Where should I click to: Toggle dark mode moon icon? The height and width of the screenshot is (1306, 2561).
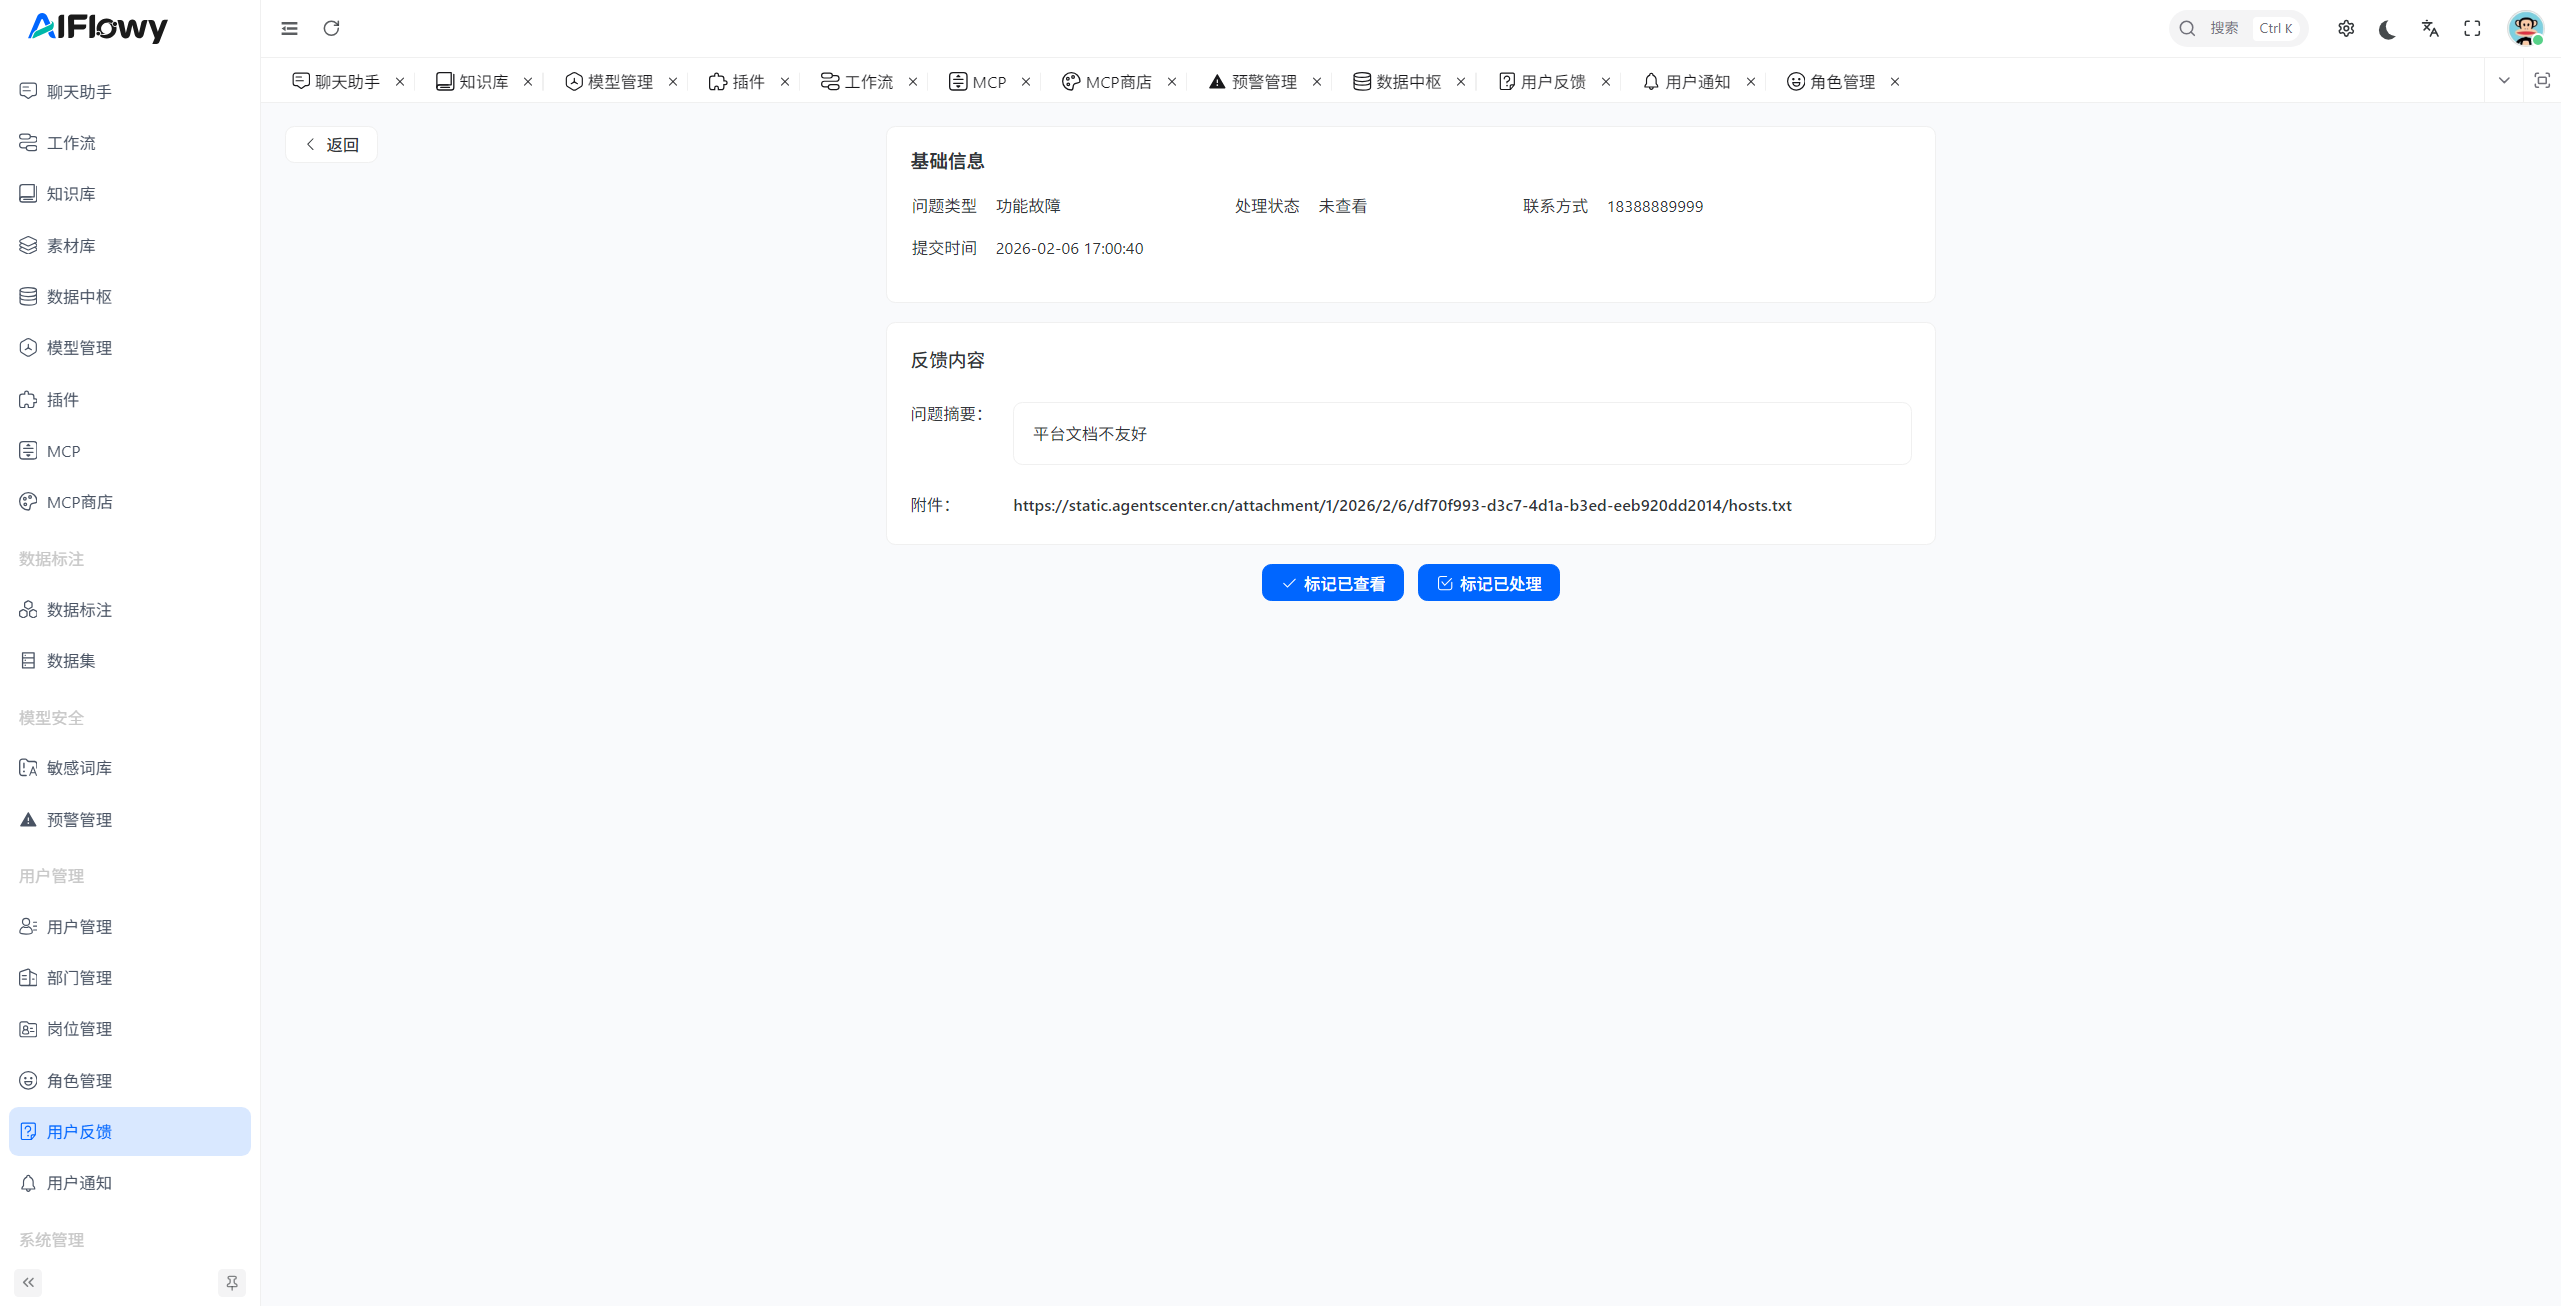2388,28
